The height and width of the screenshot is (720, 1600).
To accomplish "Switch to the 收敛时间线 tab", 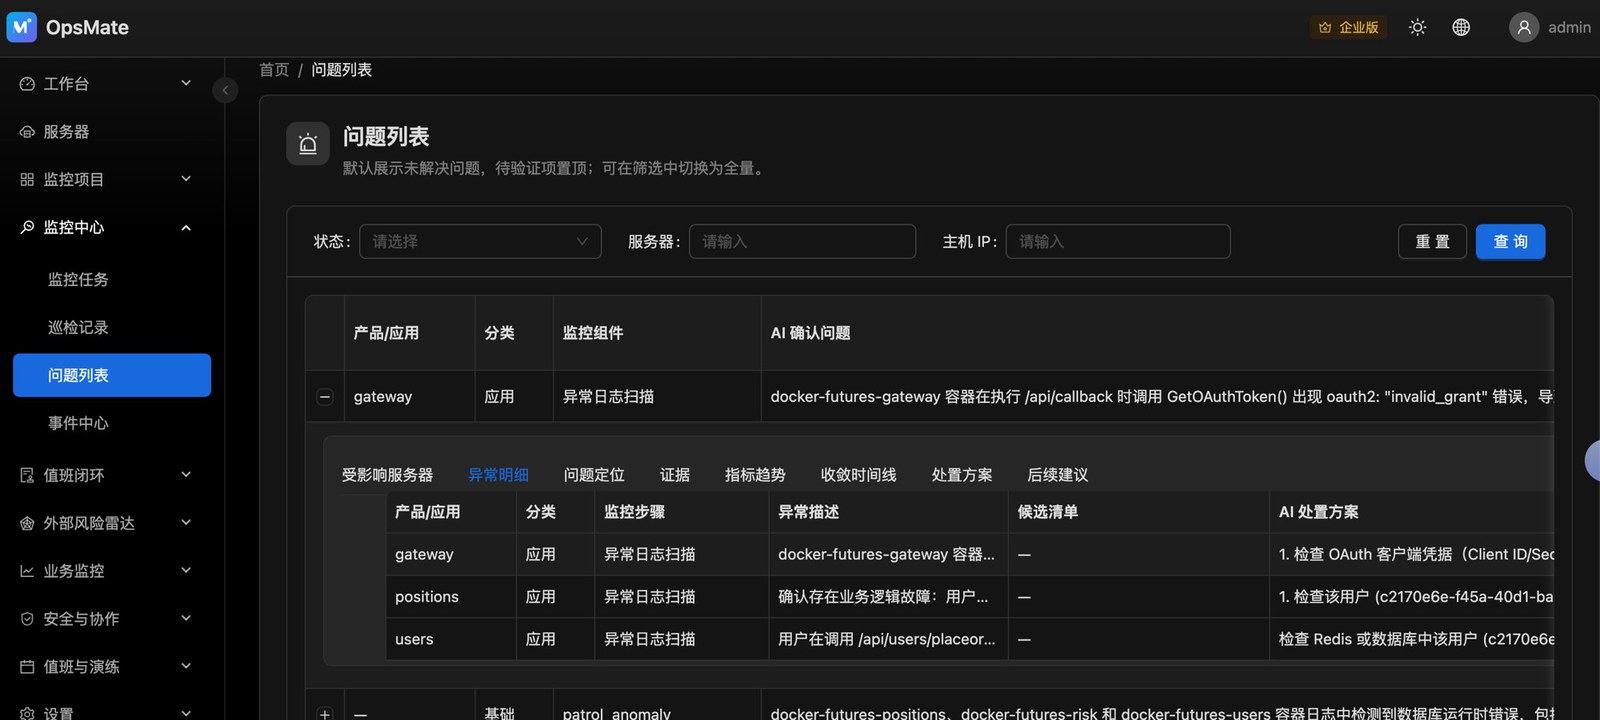I will [858, 475].
